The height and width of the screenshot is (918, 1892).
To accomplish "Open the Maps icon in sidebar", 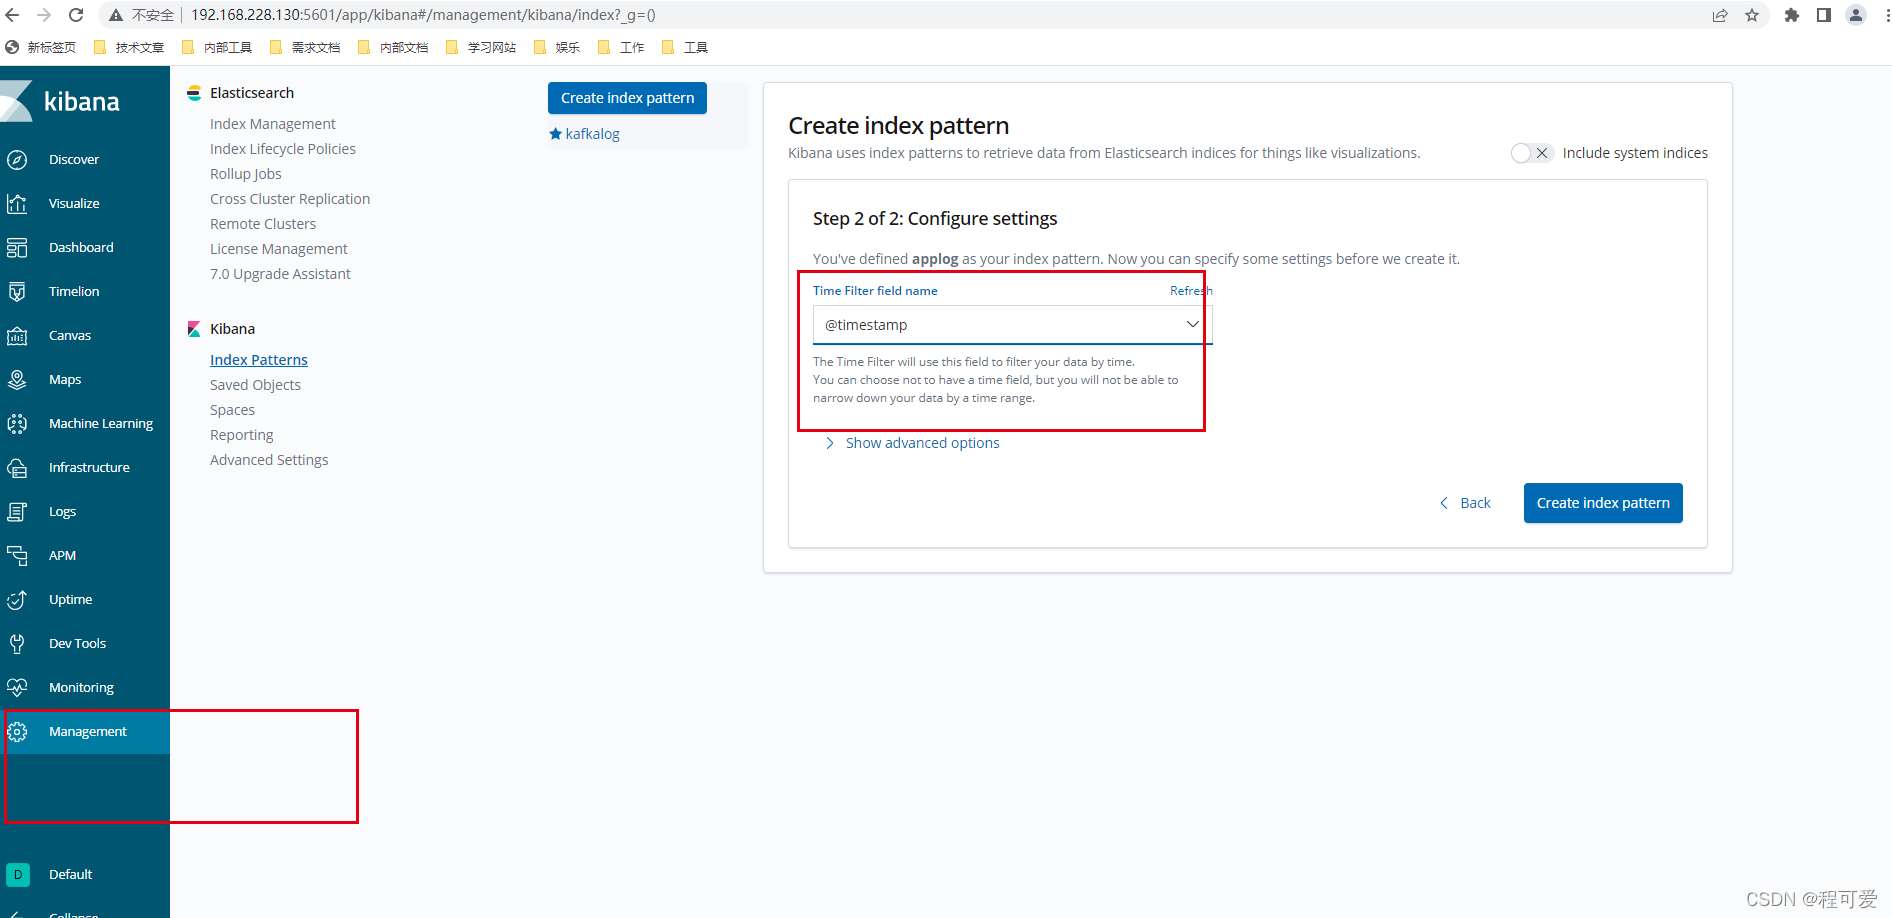I will pos(17,379).
